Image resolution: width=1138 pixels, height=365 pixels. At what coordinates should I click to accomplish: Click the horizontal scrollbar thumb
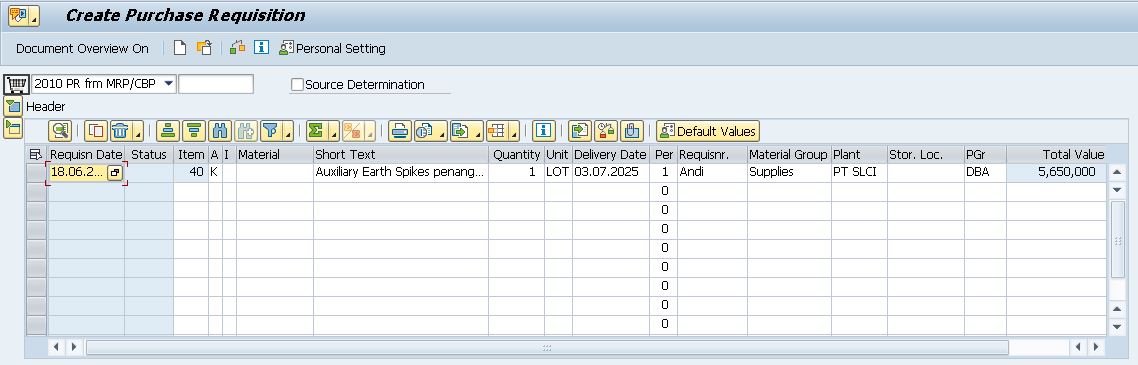(x=547, y=348)
